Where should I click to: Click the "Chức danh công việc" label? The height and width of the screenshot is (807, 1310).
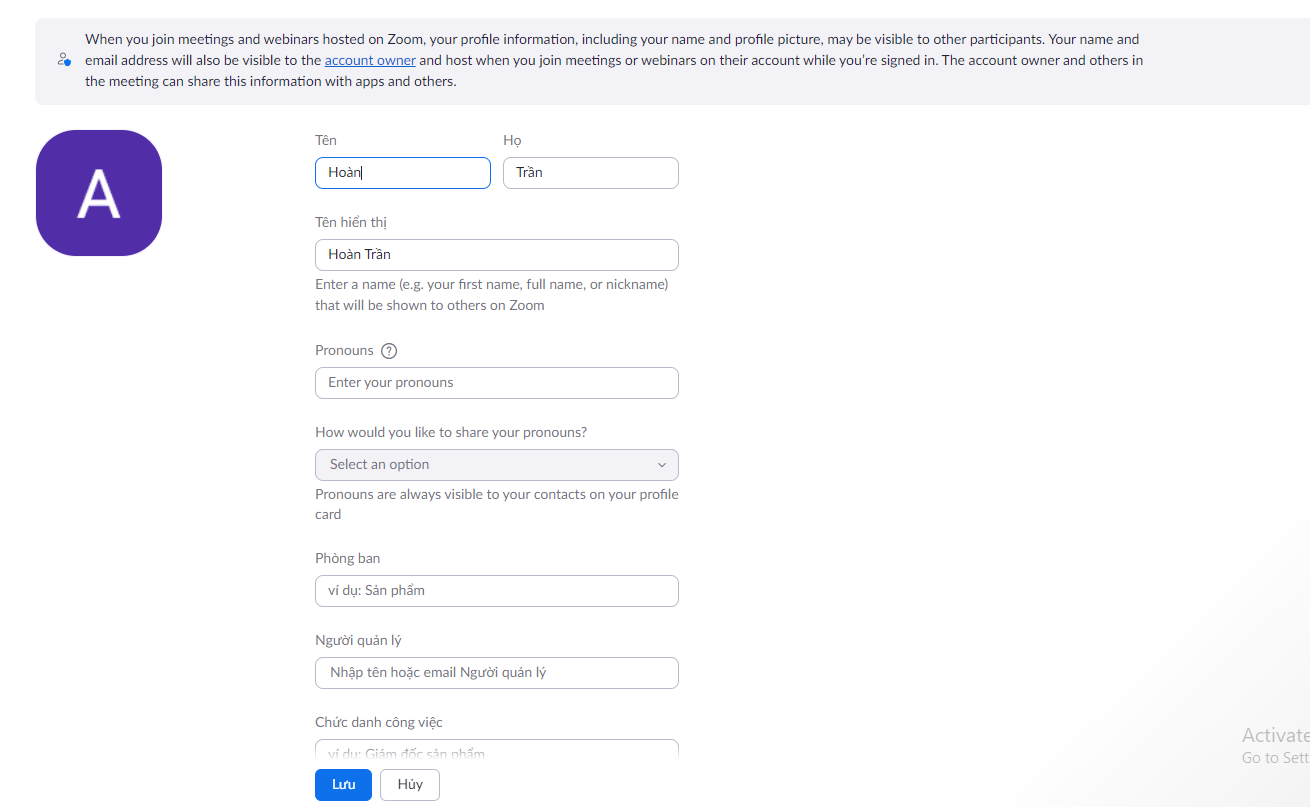(x=378, y=722)
